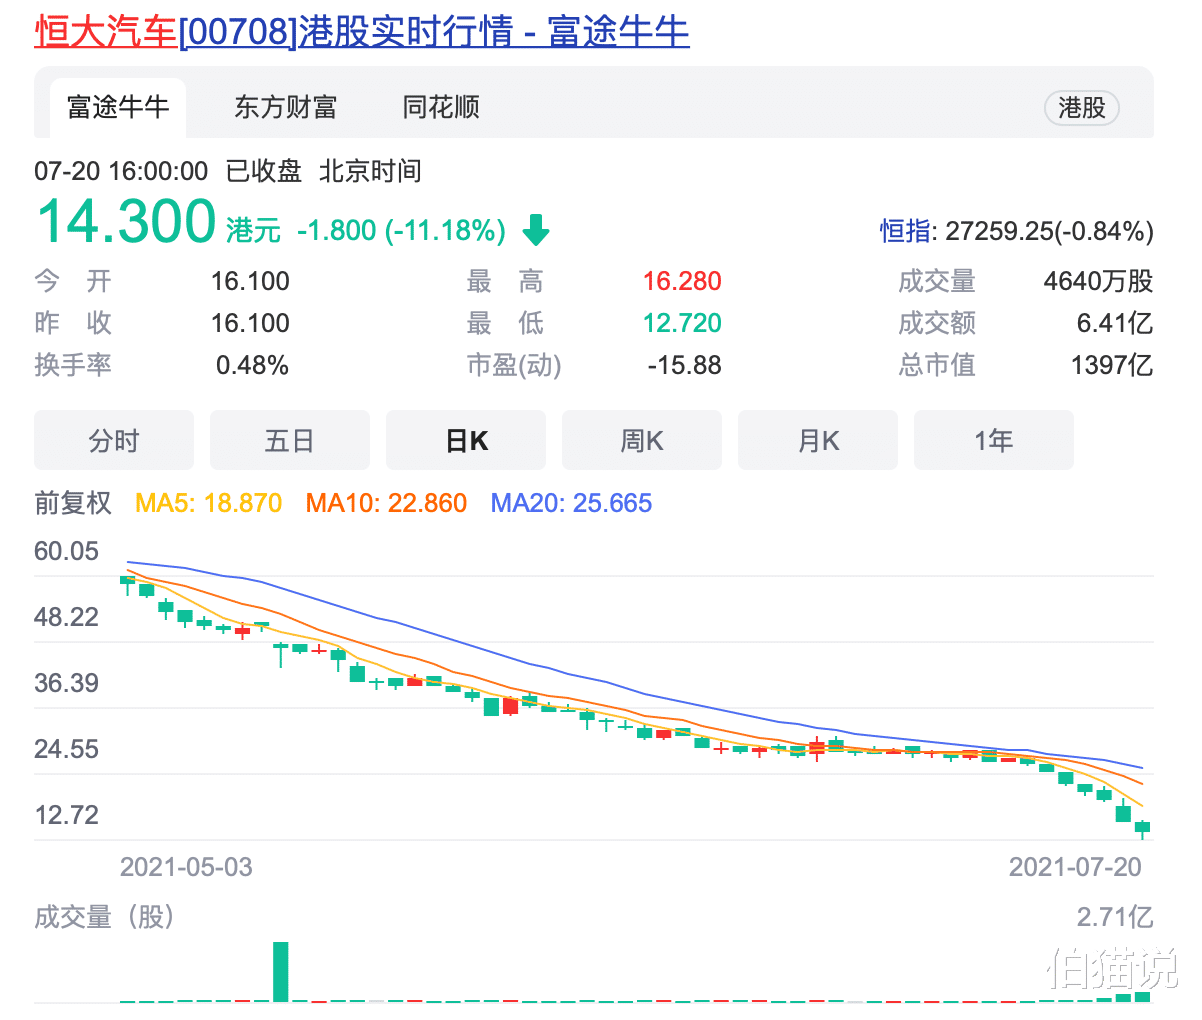Click the tallest green volume bar

281,971
